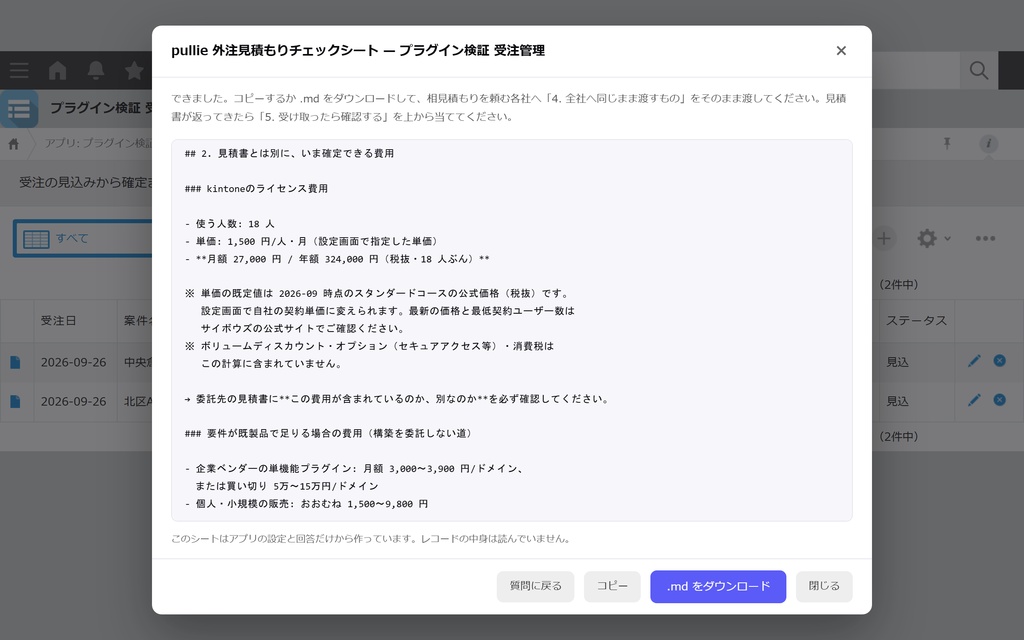Image resolution: width=1024 pixels, height=640 pixels.
Task: Add a record with the plus icon
Action: [x=884, y=238]
